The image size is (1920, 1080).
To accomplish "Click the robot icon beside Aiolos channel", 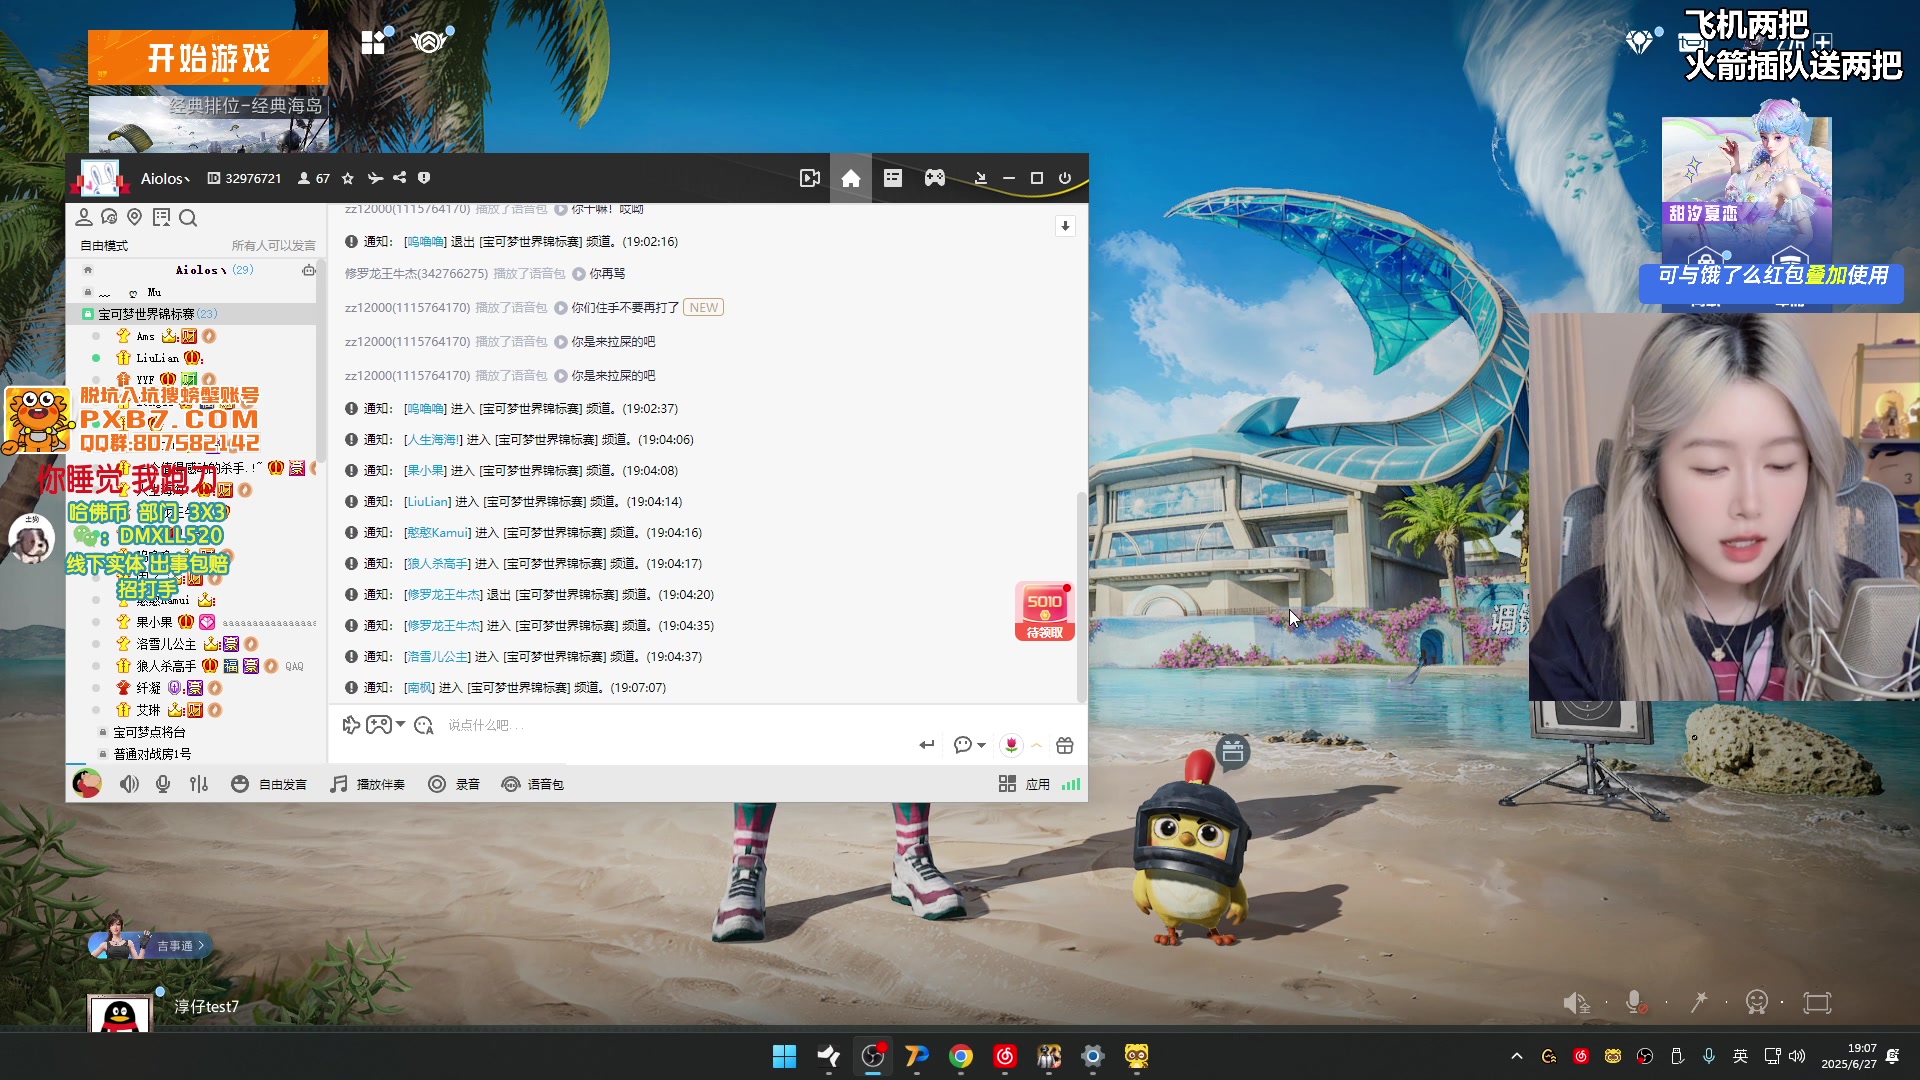I will pyautogui.click(x=309, y=270).
